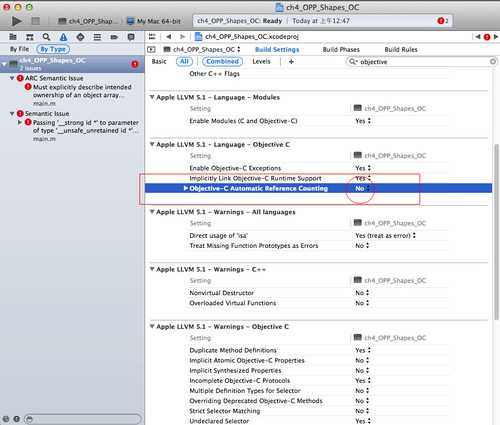Open the Find navigator magnifier icon
500x425 pixels.
[x=47, y=37]
